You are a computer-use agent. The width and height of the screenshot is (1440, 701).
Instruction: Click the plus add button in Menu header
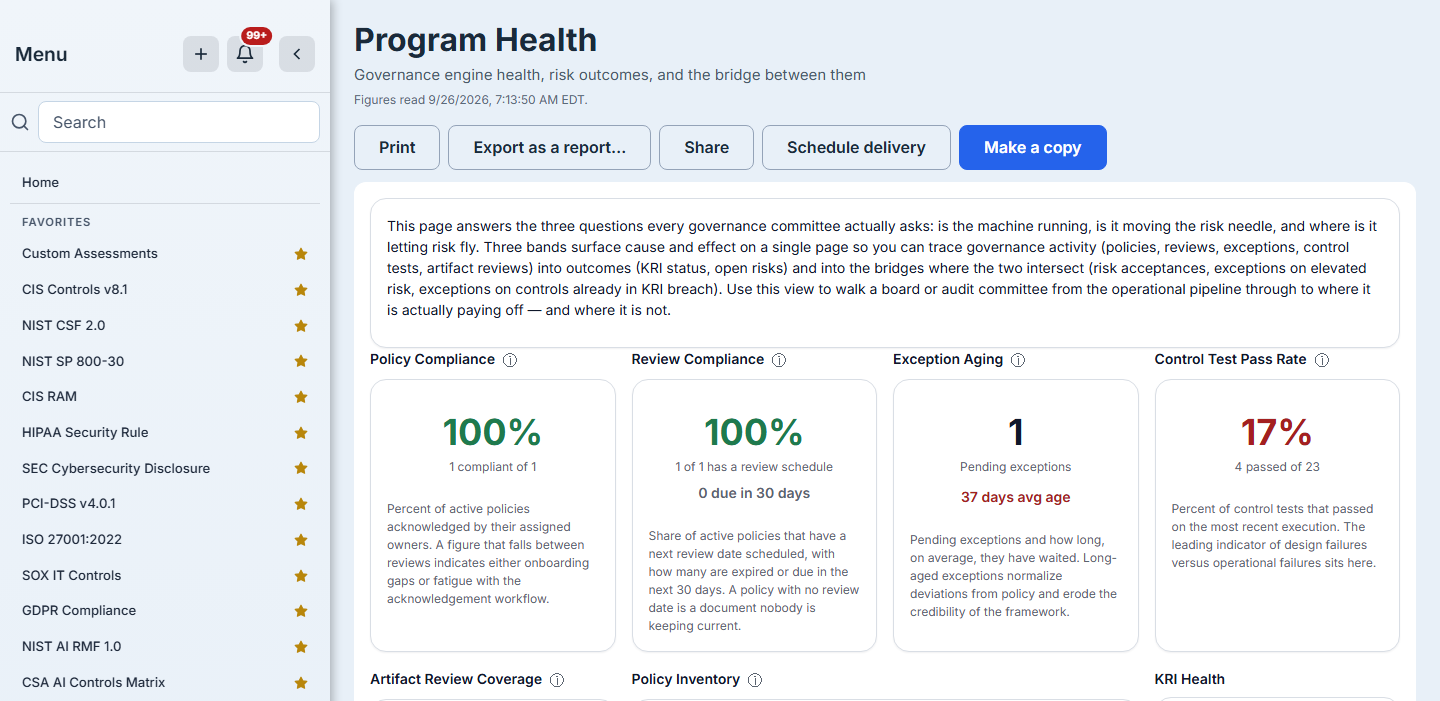point(201,54)
